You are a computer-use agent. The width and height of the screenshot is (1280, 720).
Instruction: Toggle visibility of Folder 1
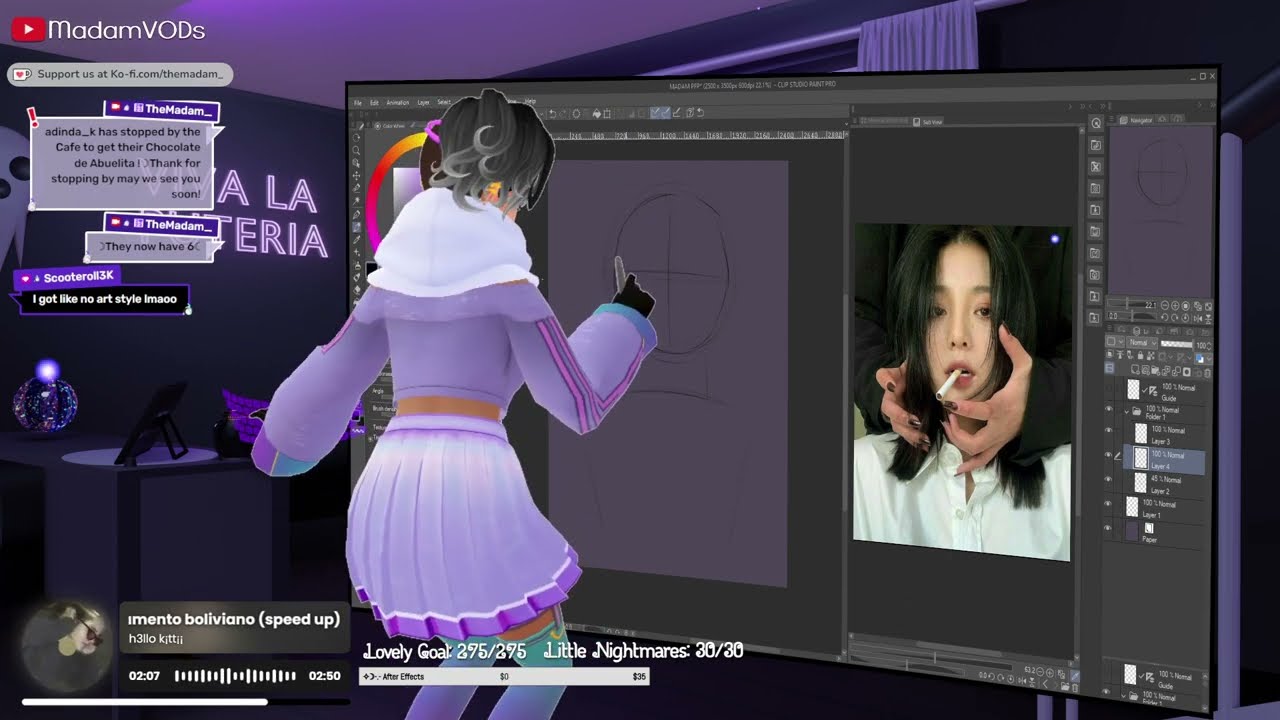click(x=1108, y=411)
